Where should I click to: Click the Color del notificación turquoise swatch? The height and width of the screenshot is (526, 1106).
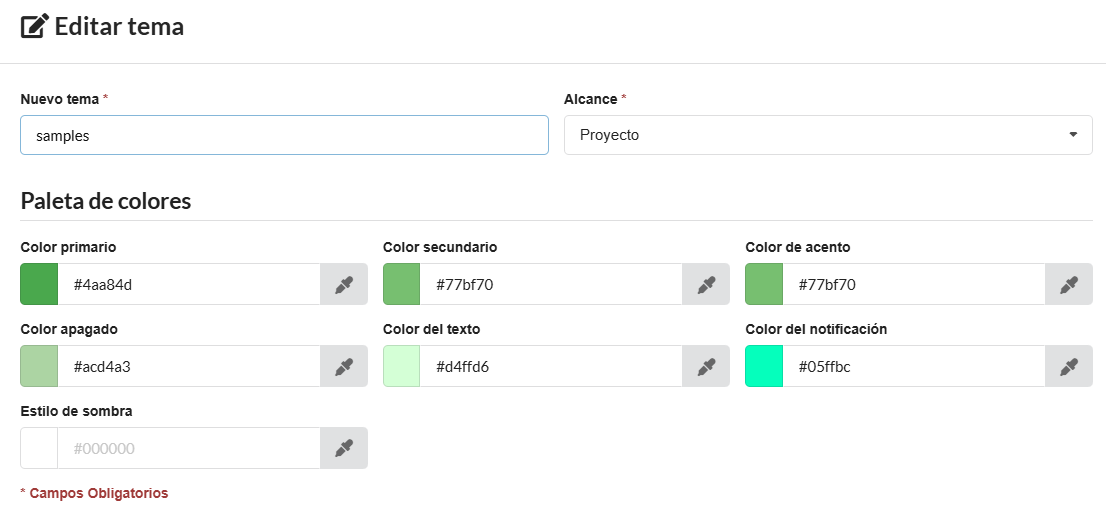[764, 367]
